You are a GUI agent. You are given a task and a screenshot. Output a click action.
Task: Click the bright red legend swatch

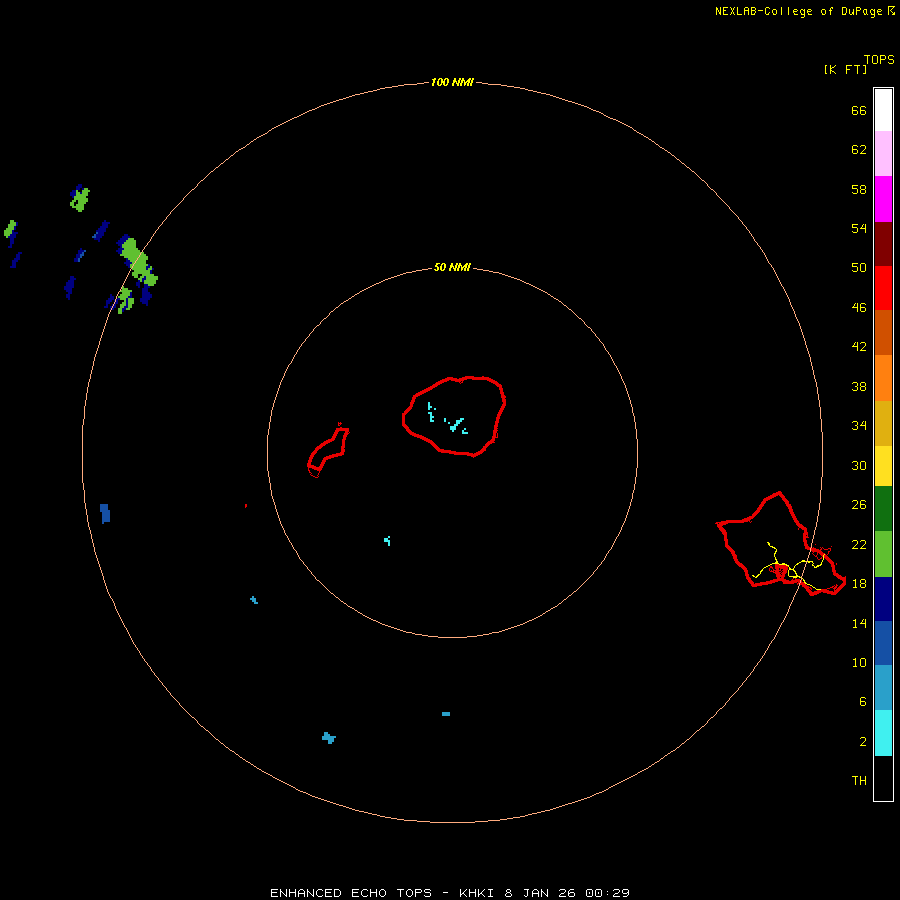883,288
